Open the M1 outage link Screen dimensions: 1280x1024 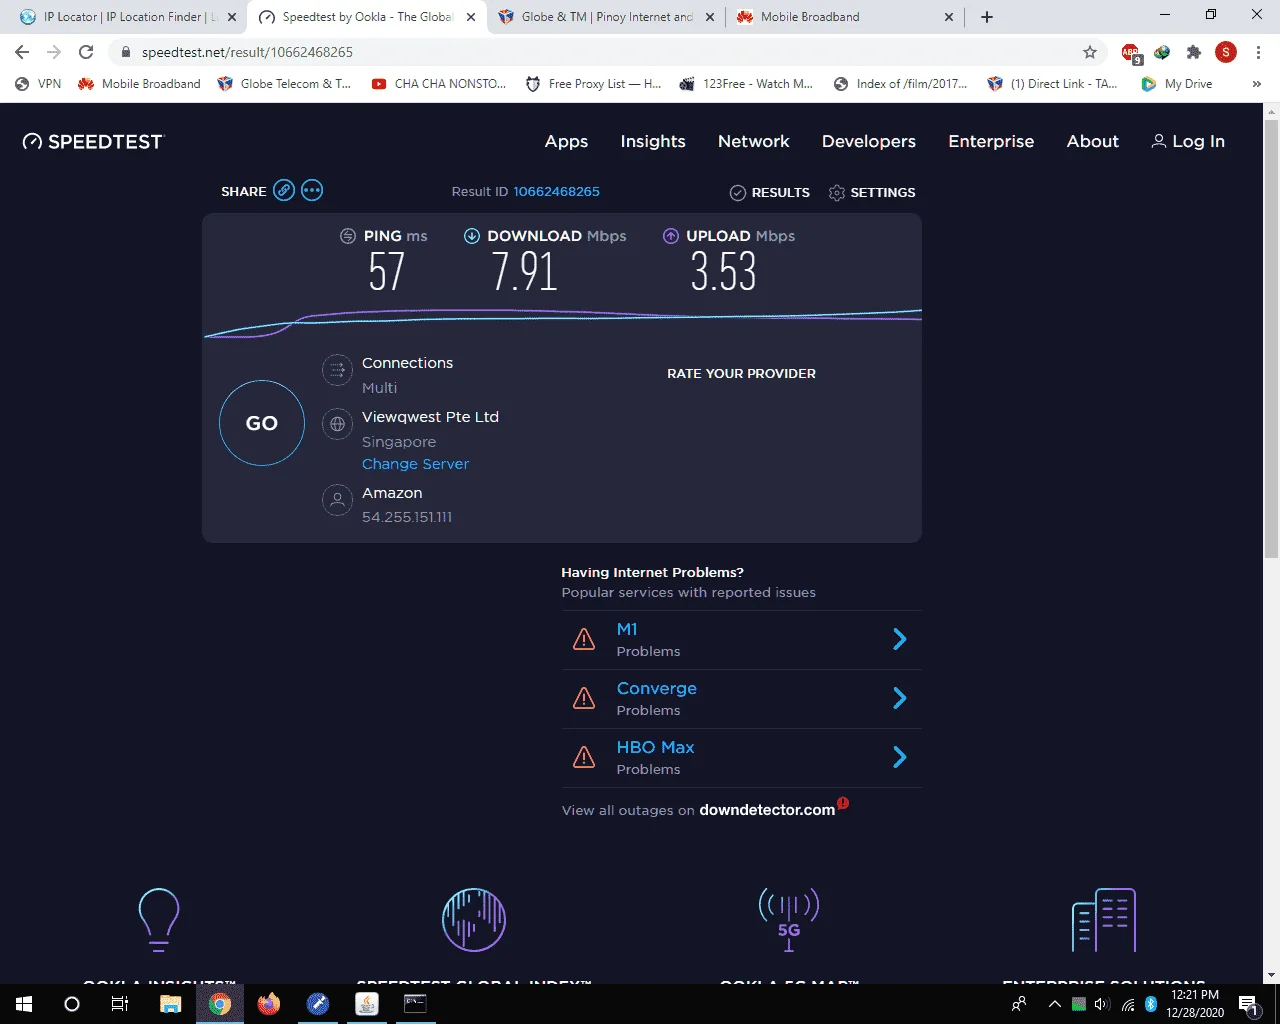tap(627, 629)
